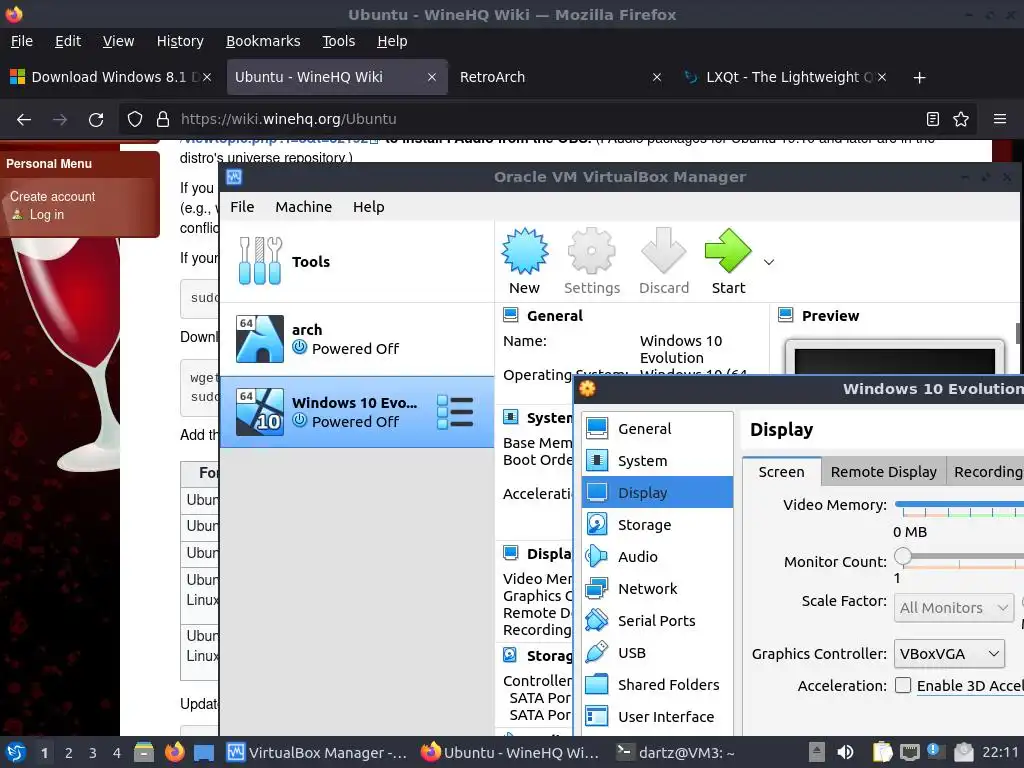Open VirtualBox Machine menu
The width and height of the screenshot is (1024, 768).
point(304,206)
